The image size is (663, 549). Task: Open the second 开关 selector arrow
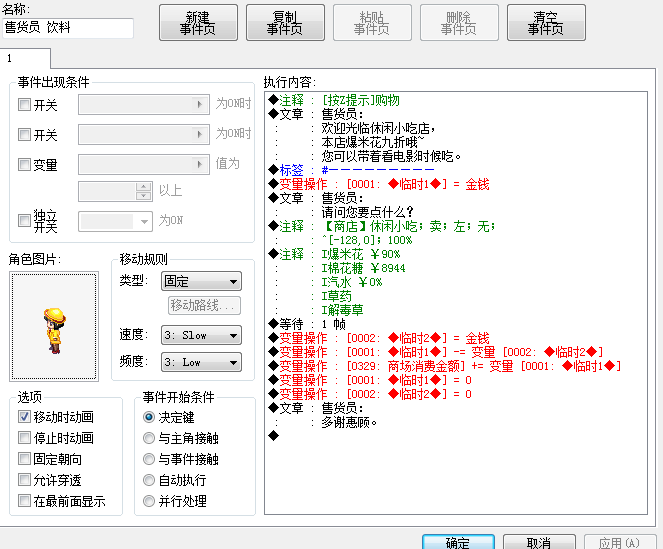click(x=200, y=135)
